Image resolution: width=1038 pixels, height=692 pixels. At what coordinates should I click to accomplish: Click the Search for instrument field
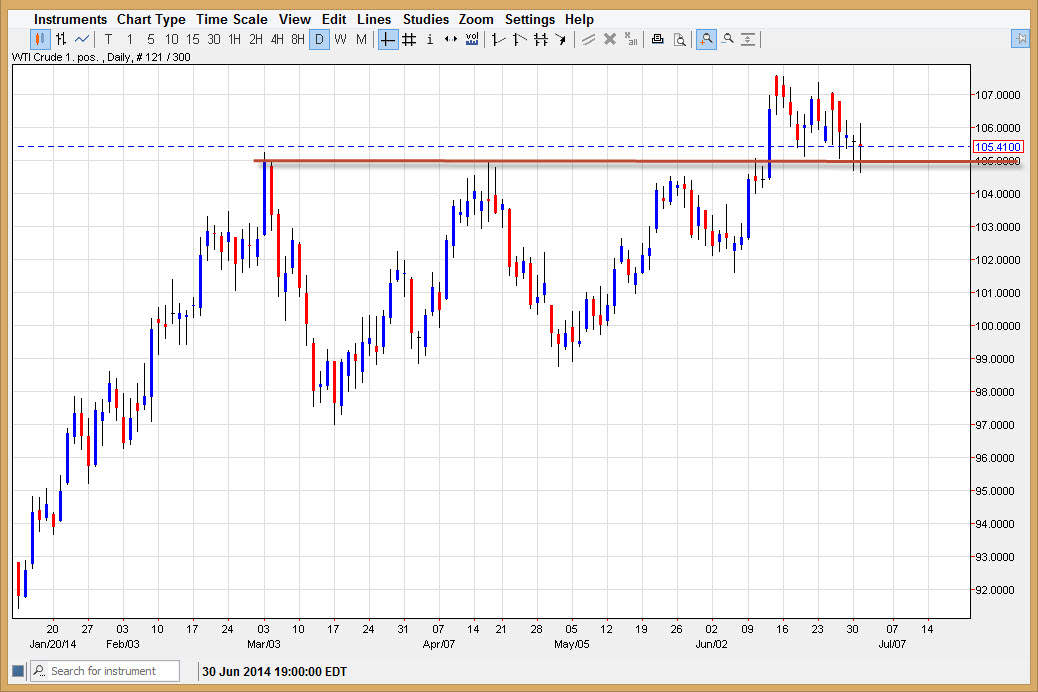pyautogui.click(x=105, y=671)
